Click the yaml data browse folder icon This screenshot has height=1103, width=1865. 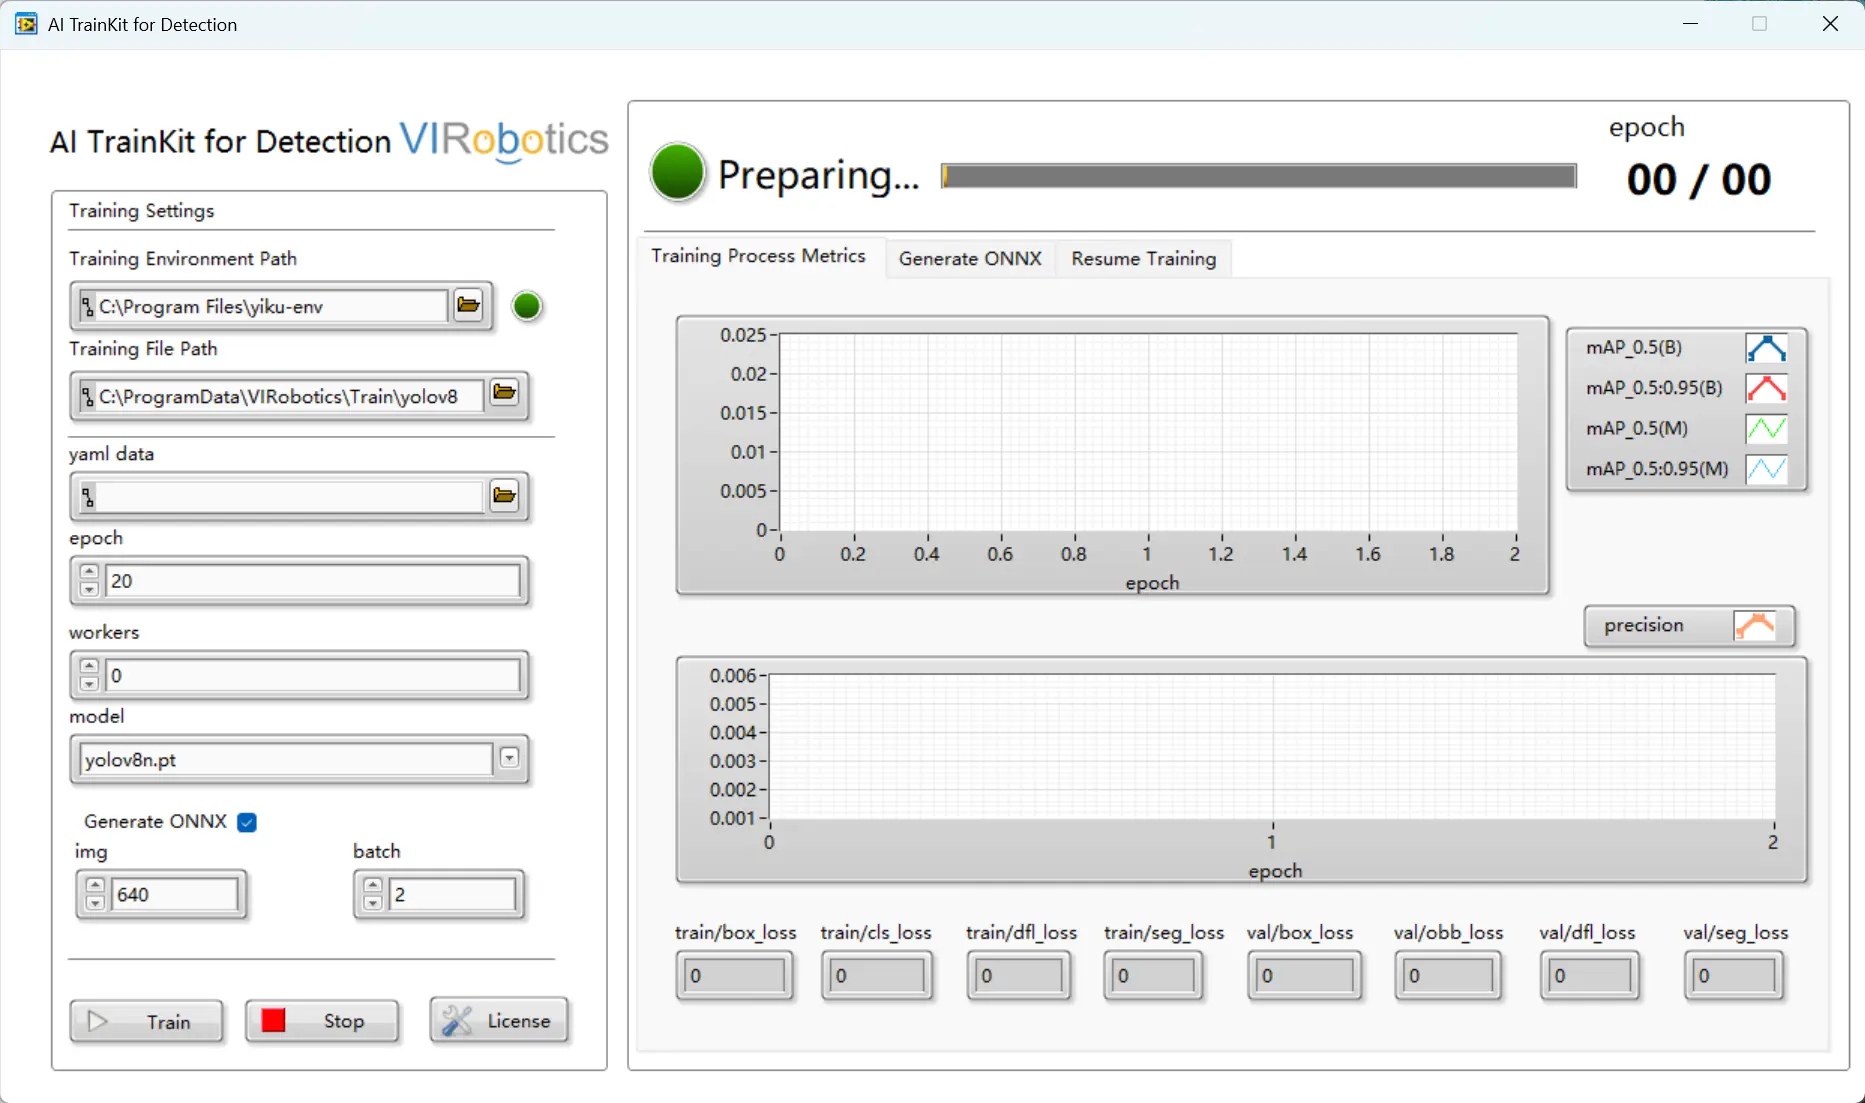[504, 496]
